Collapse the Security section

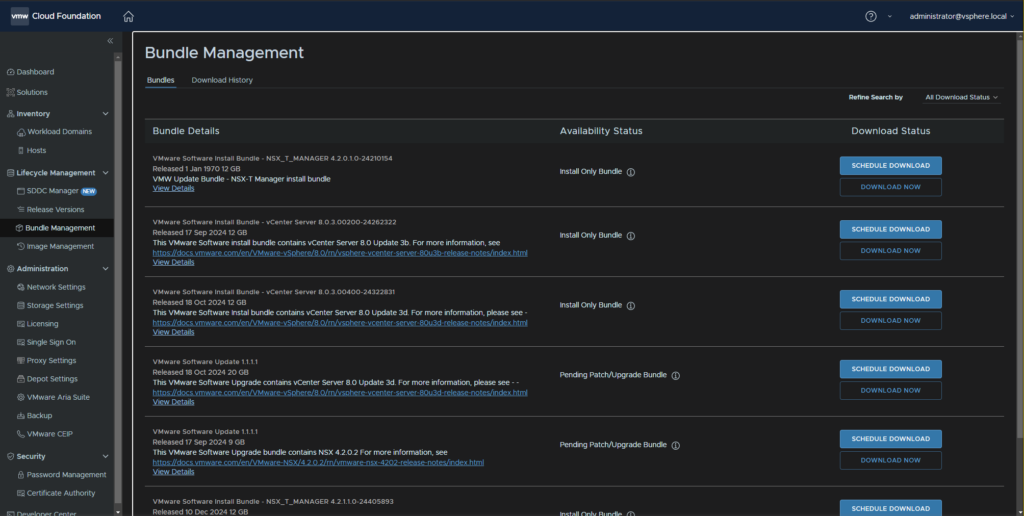pyautogui.click(x=106, y=457)
